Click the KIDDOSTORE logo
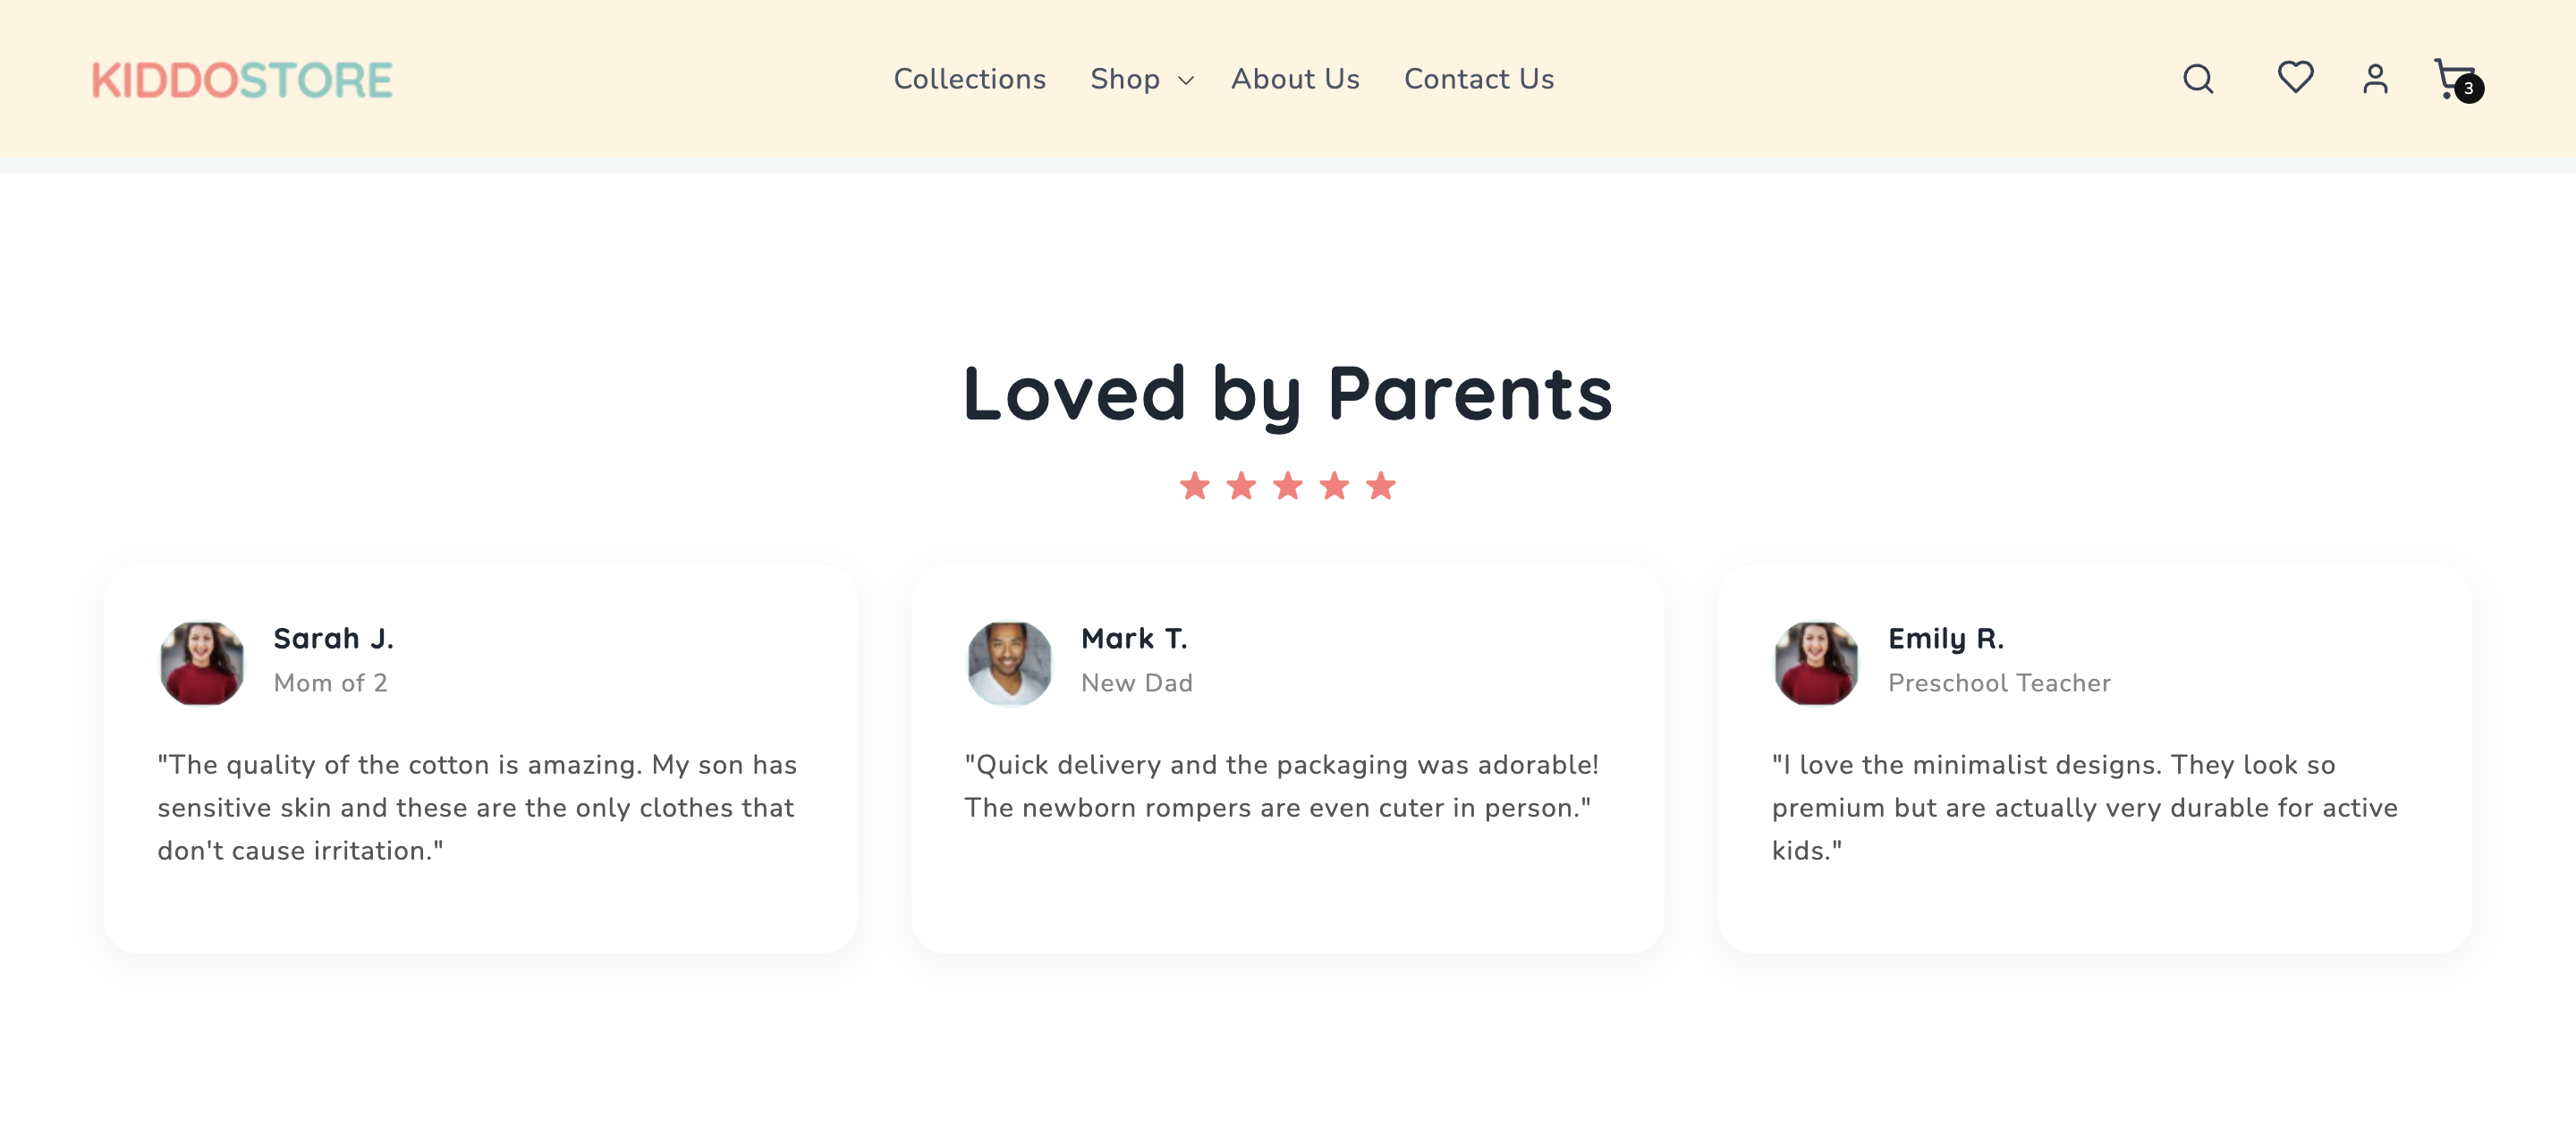This screenshot has width=2576, height=1136. pyautogui.click(x=242, y=80)
